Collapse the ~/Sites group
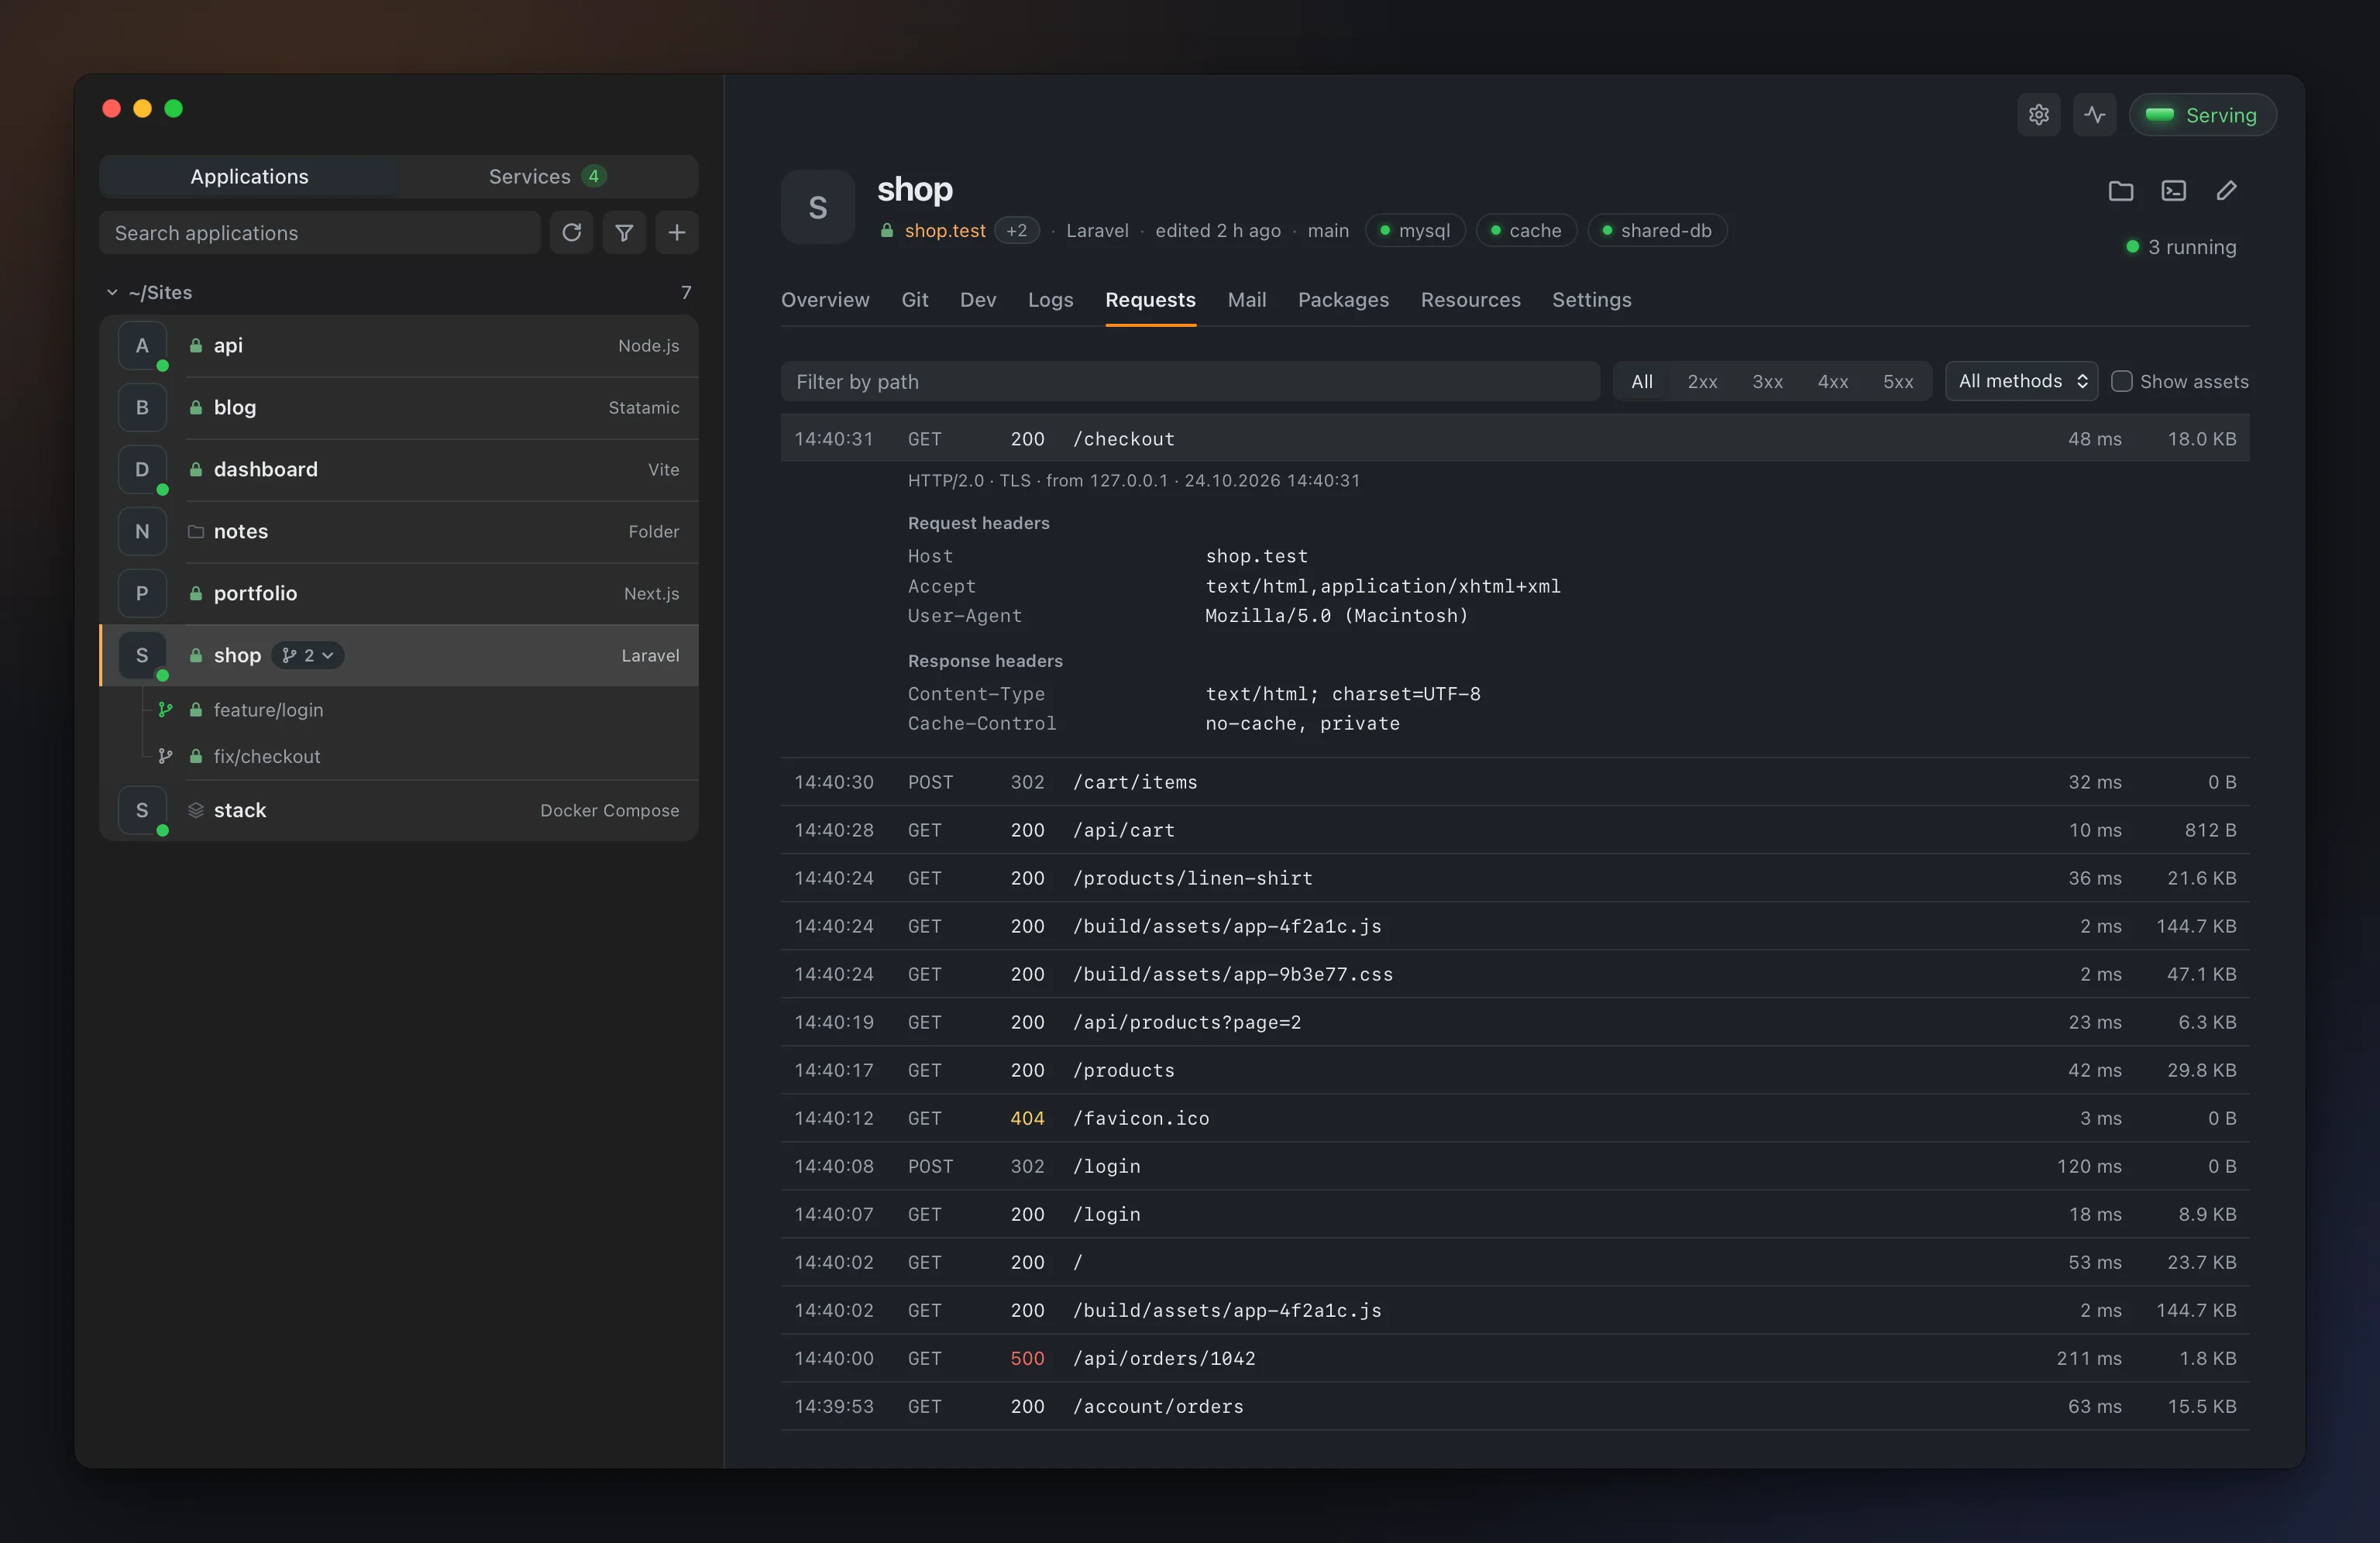 tap(112, 293)
